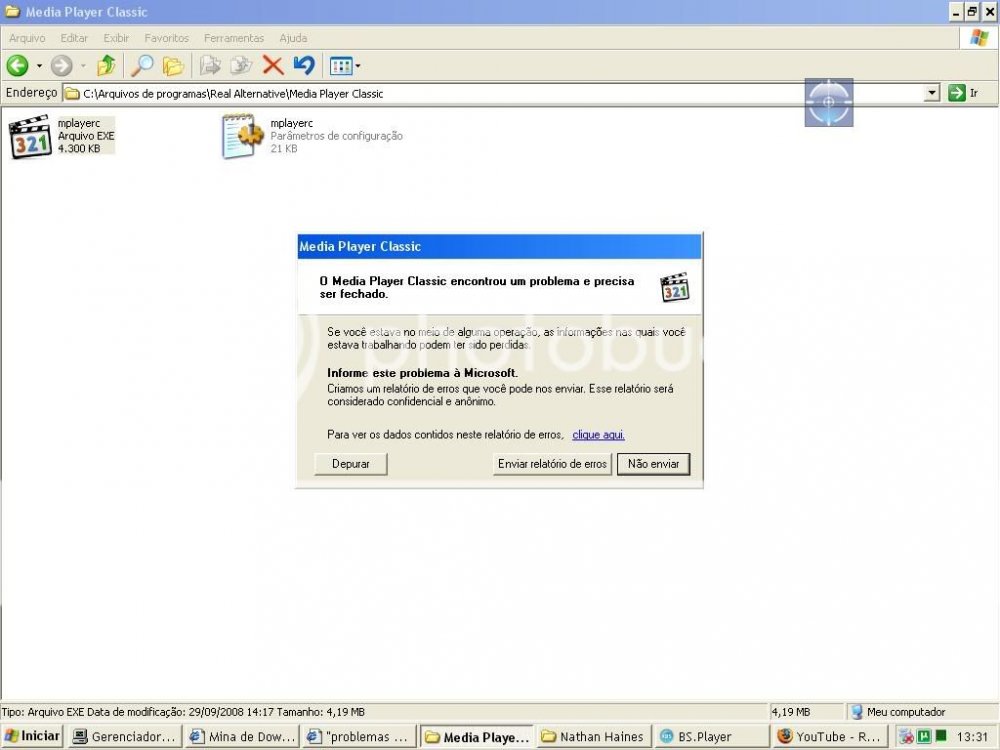Click the blue Undo arrow icon
Viewport: 1000px width, 750px height.
pyautogui.click(x=304, y=66)
